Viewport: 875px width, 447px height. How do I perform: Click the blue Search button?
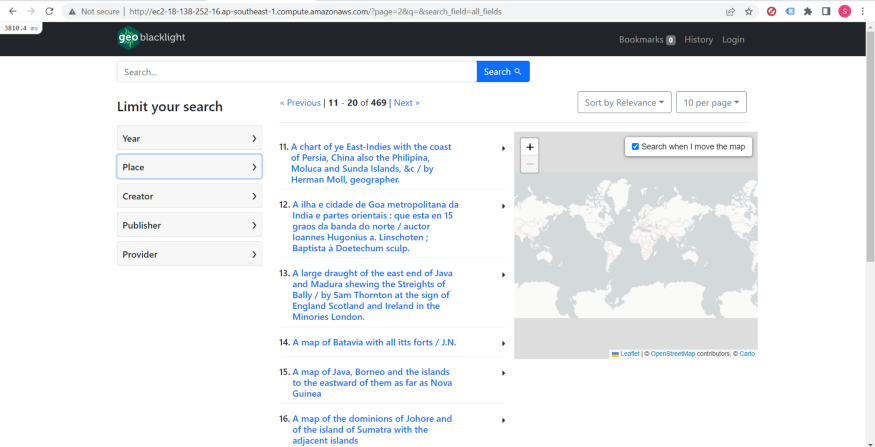tap(503, 71)
